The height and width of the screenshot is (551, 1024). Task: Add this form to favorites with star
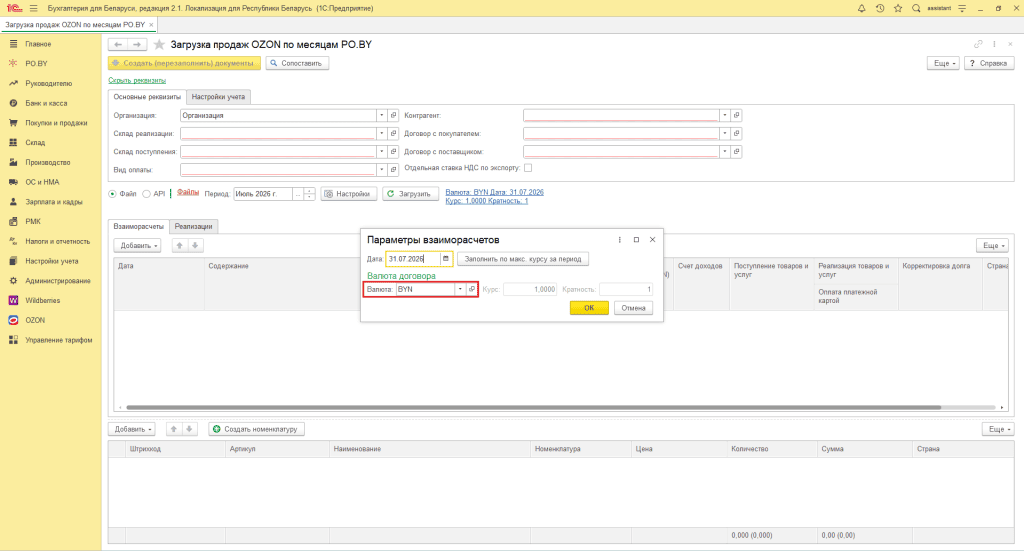pos(159,44)
